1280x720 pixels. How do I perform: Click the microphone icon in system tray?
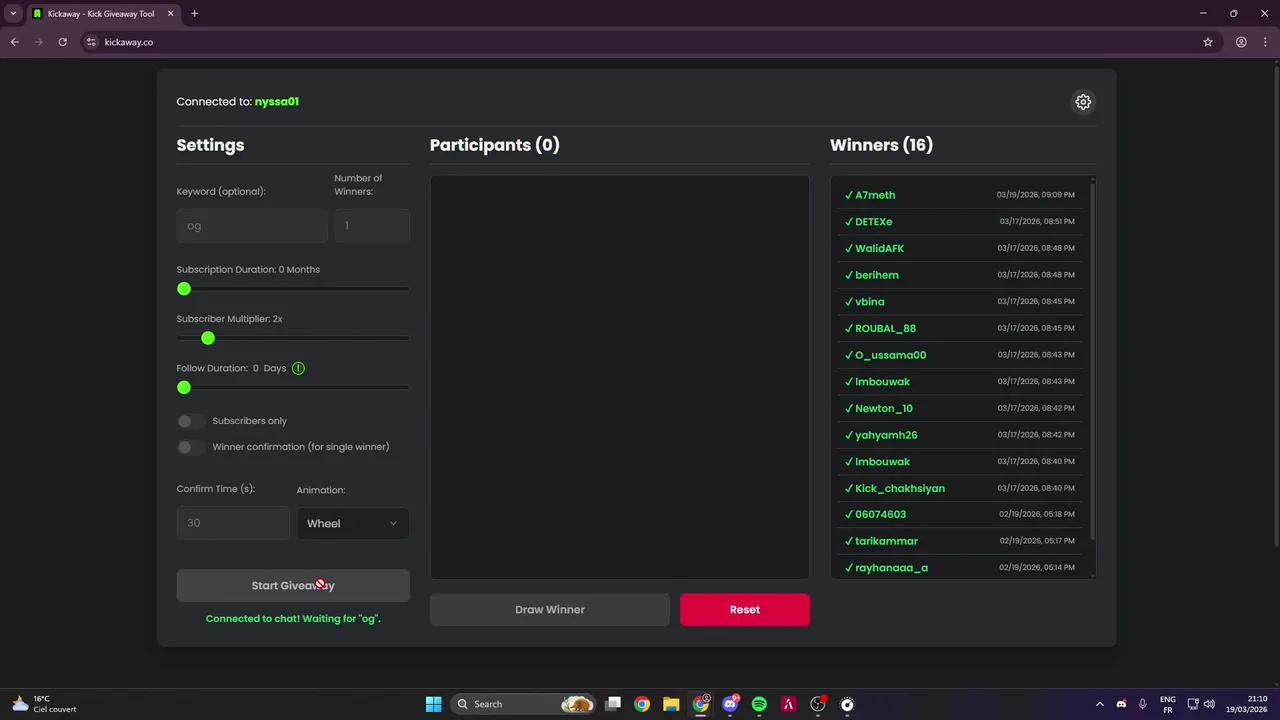[x=1142, y=704]
